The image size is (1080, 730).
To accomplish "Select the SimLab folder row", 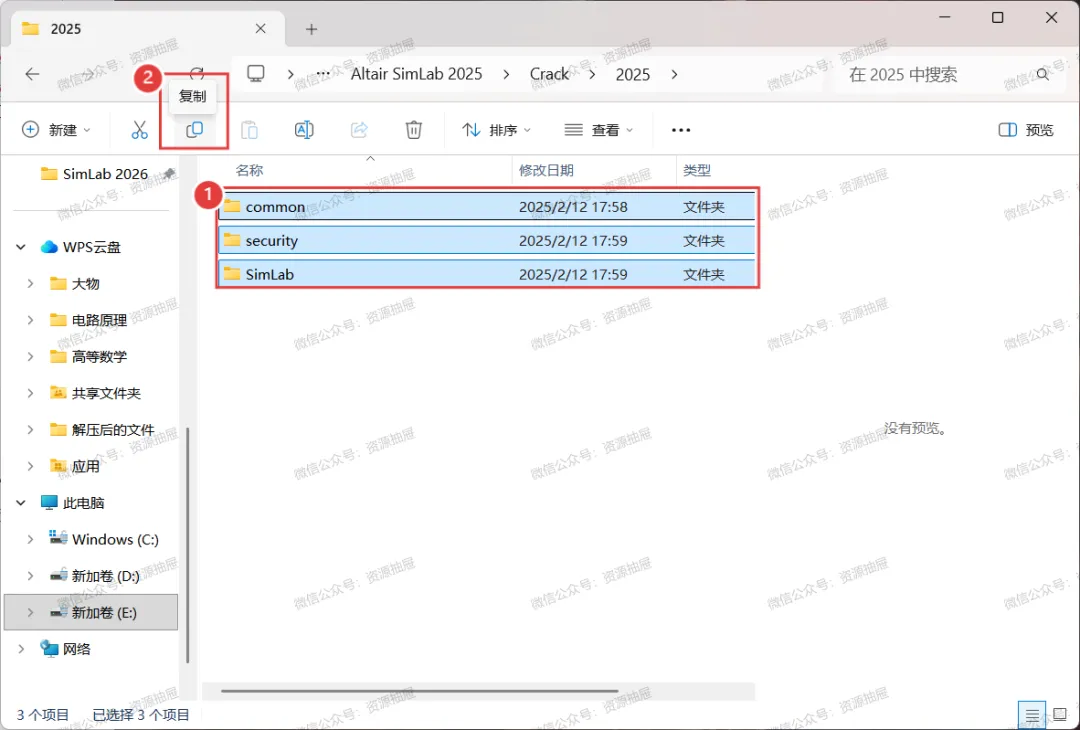I will pos(487,274).
